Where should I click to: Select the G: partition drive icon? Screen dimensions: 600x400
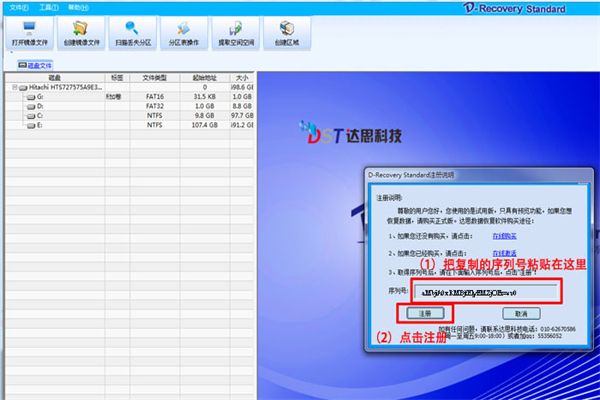coord(31,97)
